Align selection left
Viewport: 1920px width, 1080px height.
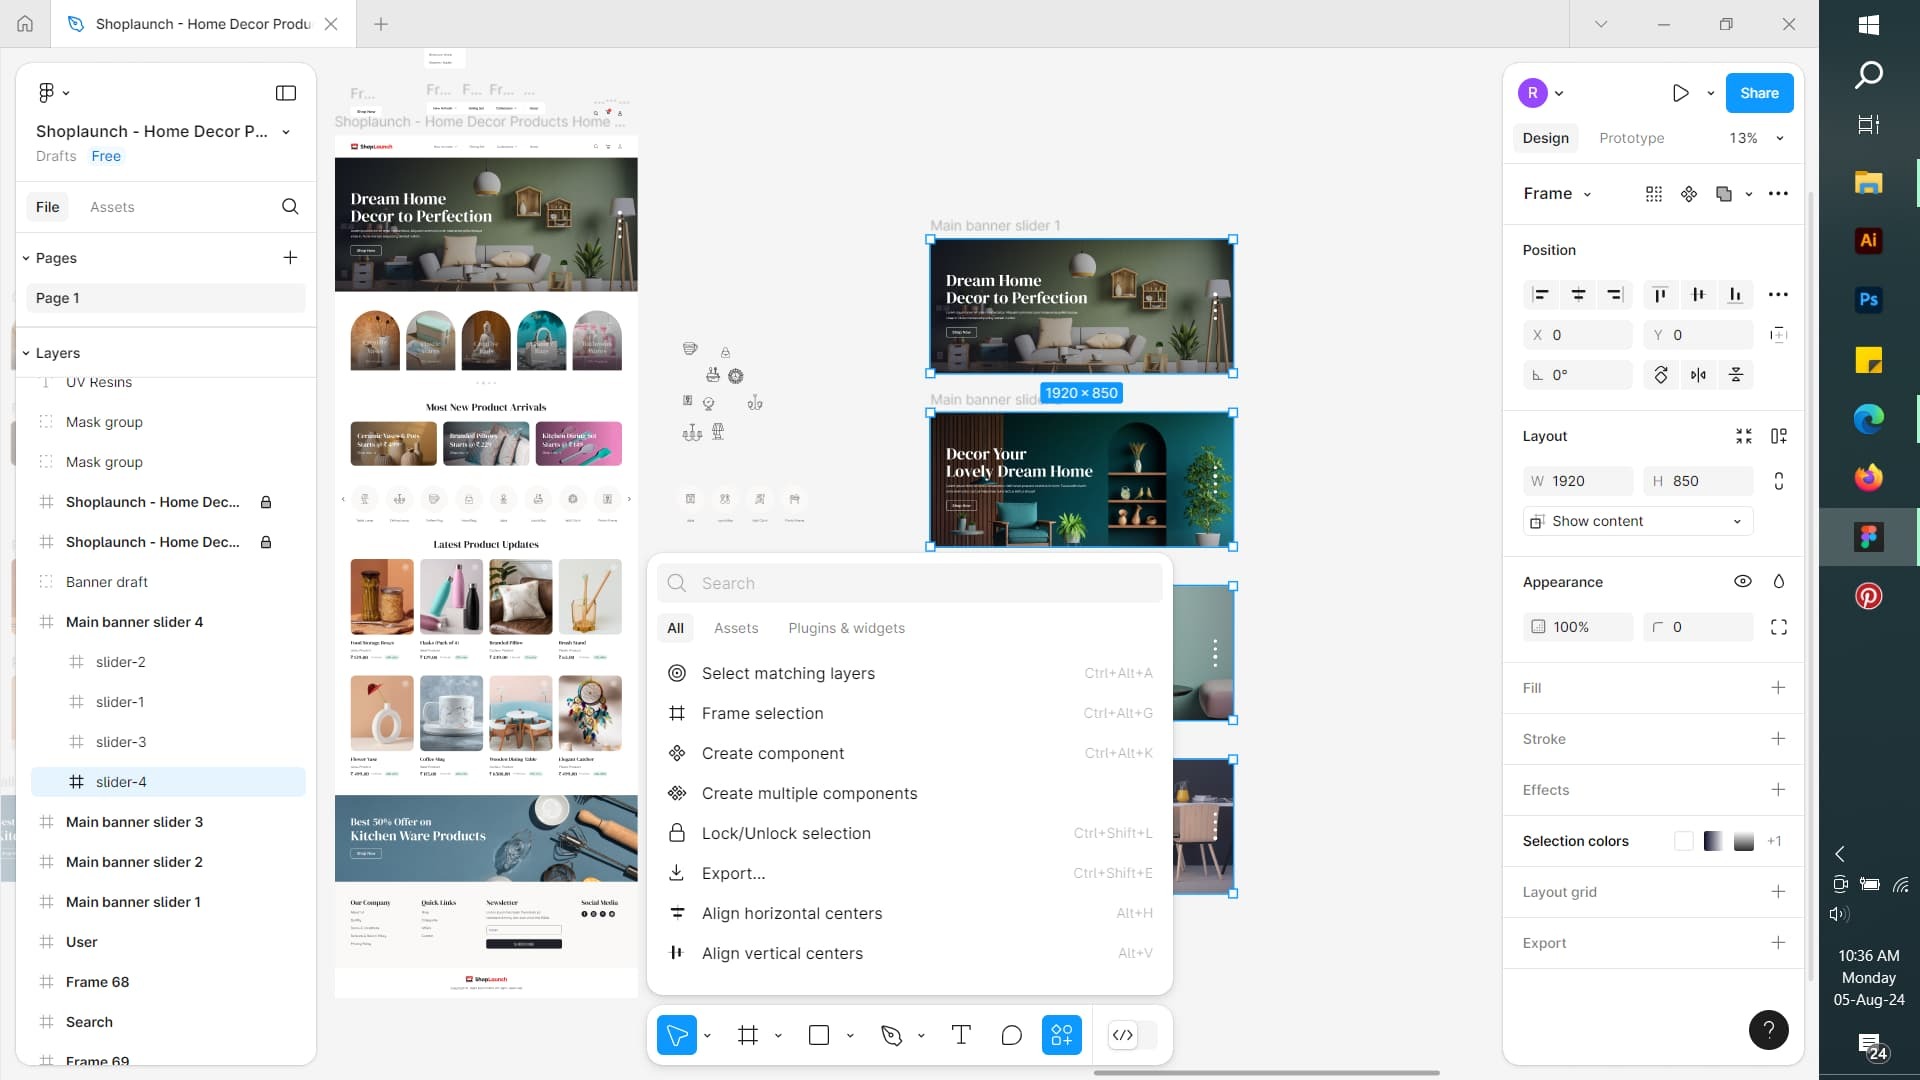(1541, 295)
